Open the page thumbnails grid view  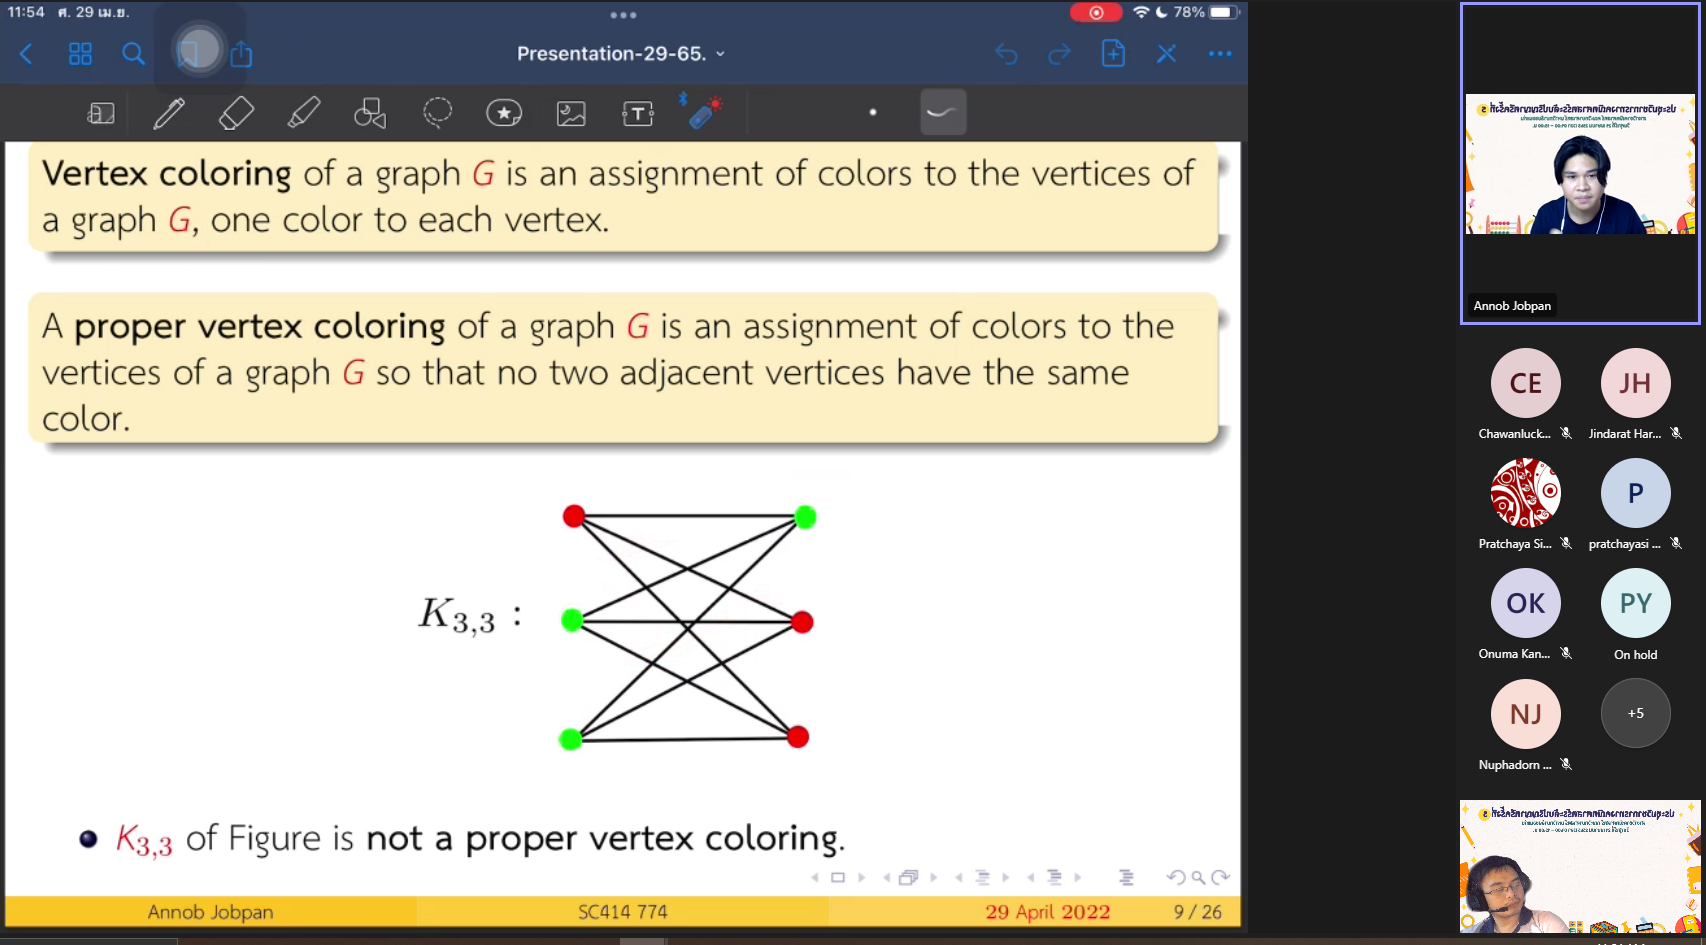tap(80, 54)
